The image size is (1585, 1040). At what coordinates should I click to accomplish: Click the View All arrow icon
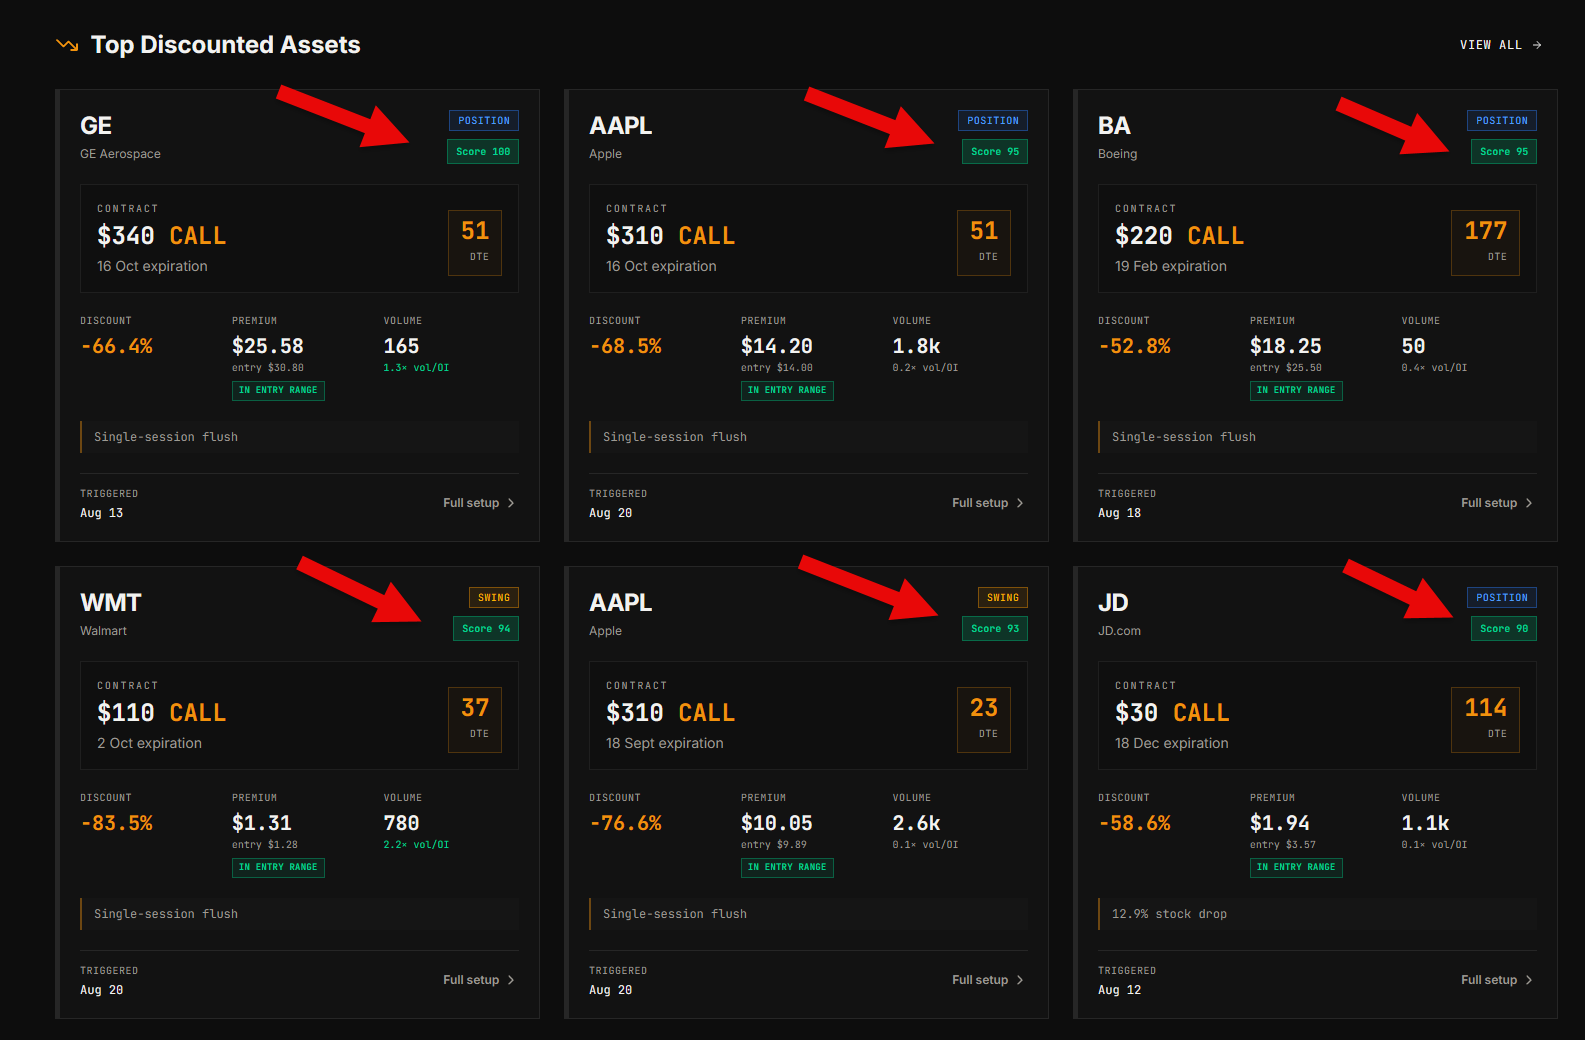(1537, 45)
